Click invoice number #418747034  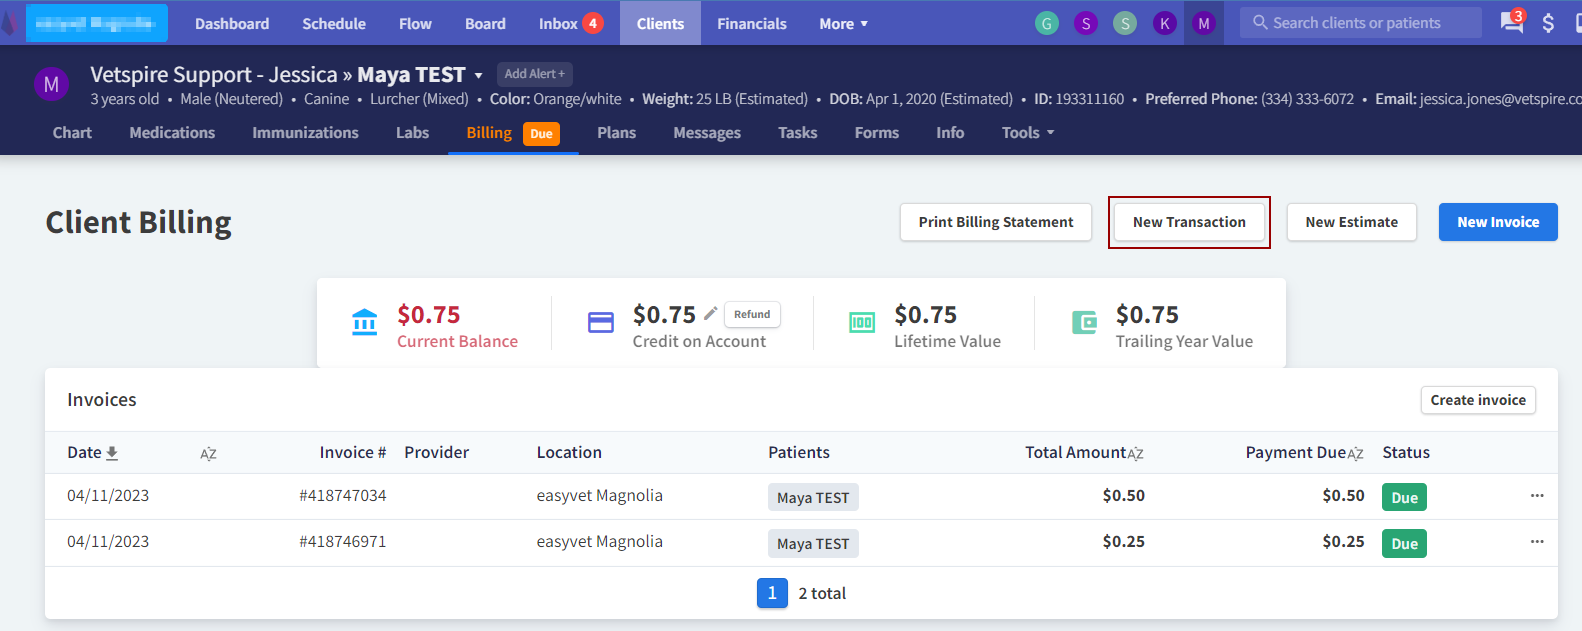tap(342, 496)
